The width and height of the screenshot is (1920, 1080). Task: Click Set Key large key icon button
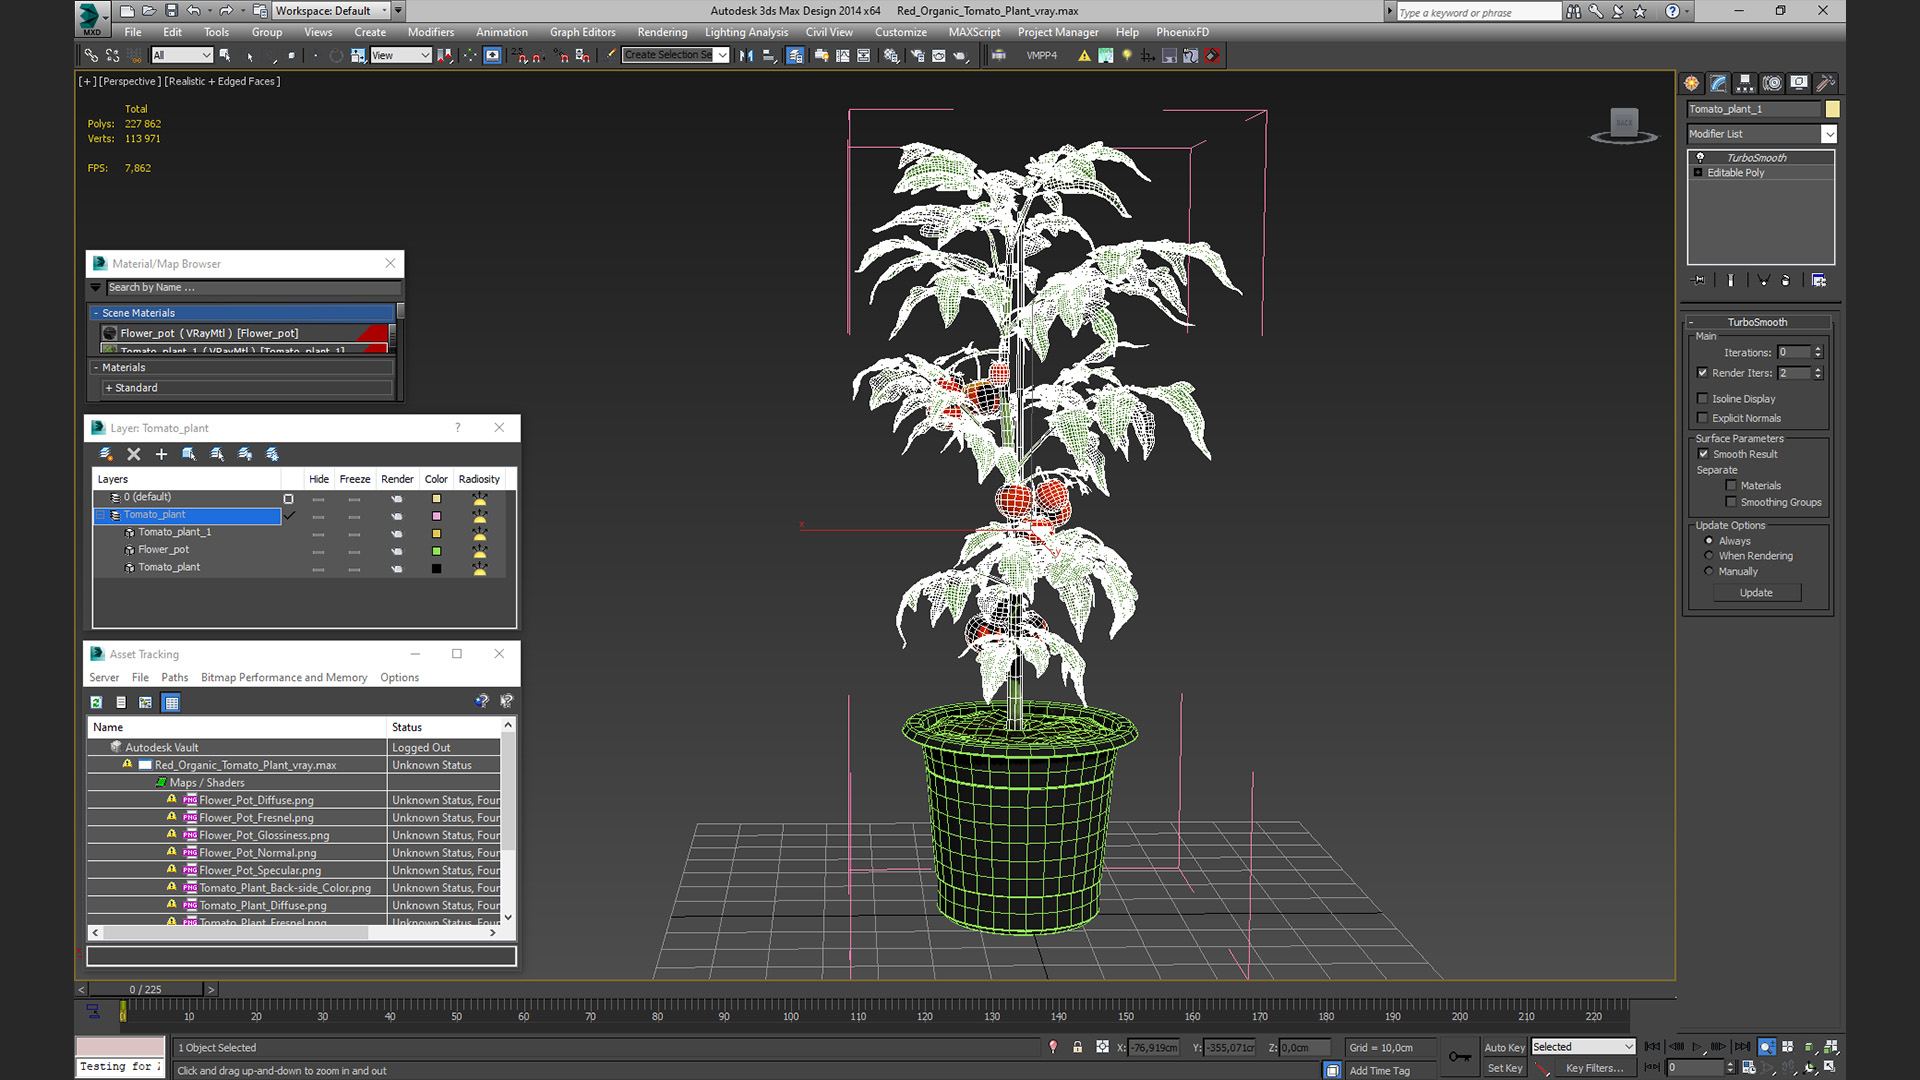pyautogui.click(x=1460, y=1057)
